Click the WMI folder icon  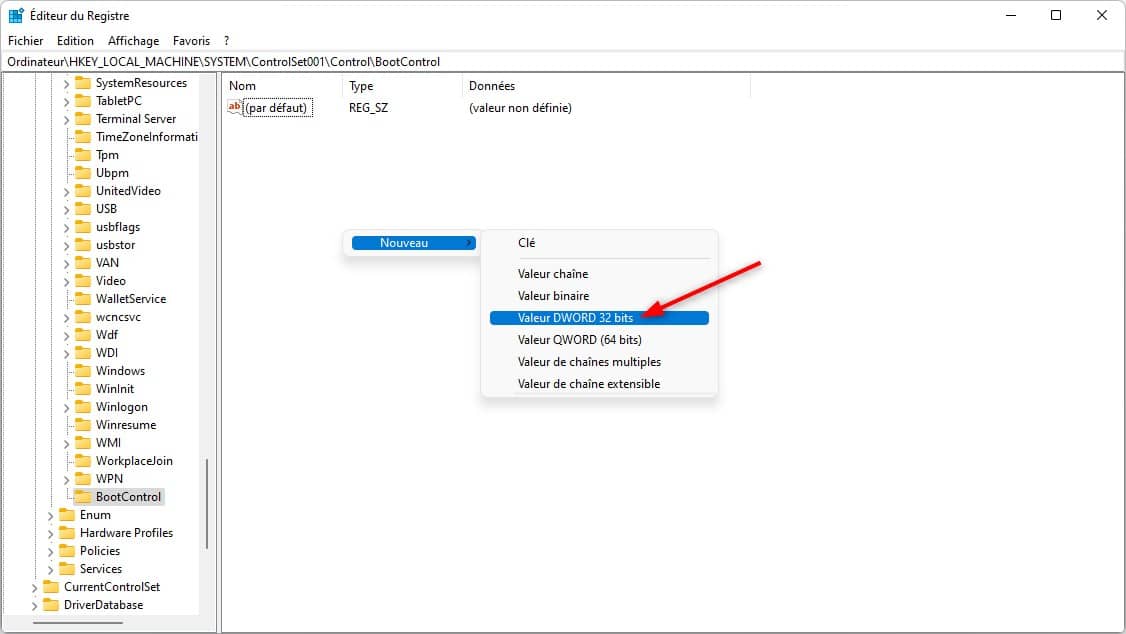83,442
